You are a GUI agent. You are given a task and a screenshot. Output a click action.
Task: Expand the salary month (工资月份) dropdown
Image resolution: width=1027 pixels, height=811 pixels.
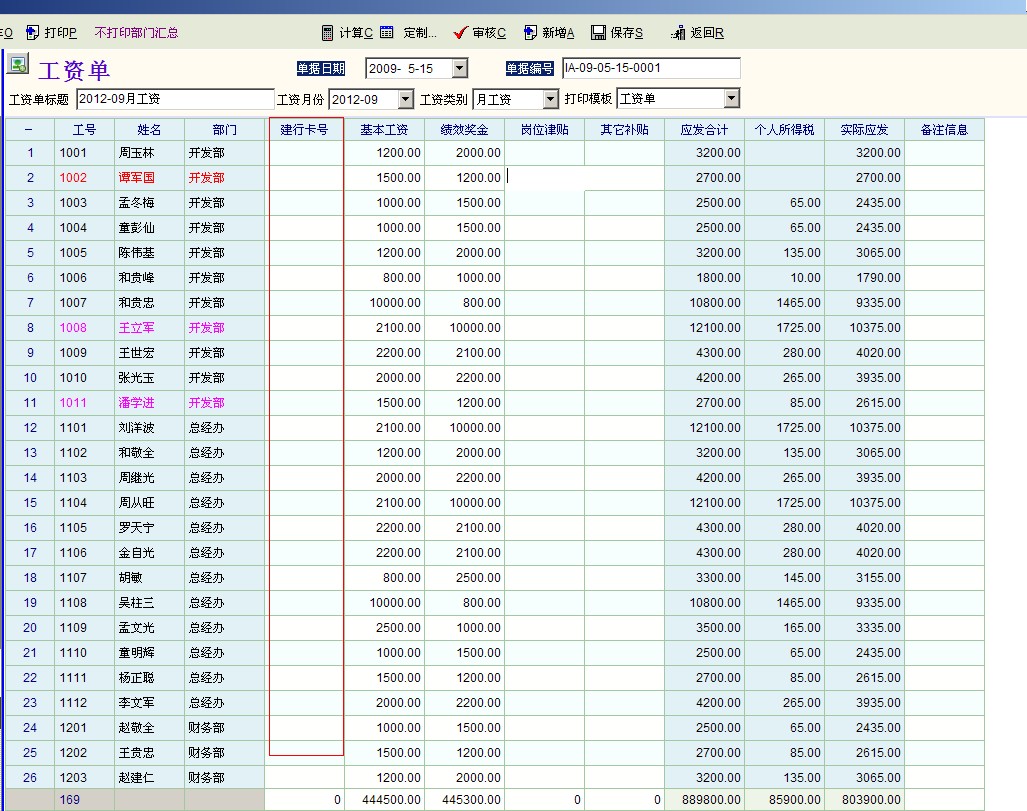(405, 99)
